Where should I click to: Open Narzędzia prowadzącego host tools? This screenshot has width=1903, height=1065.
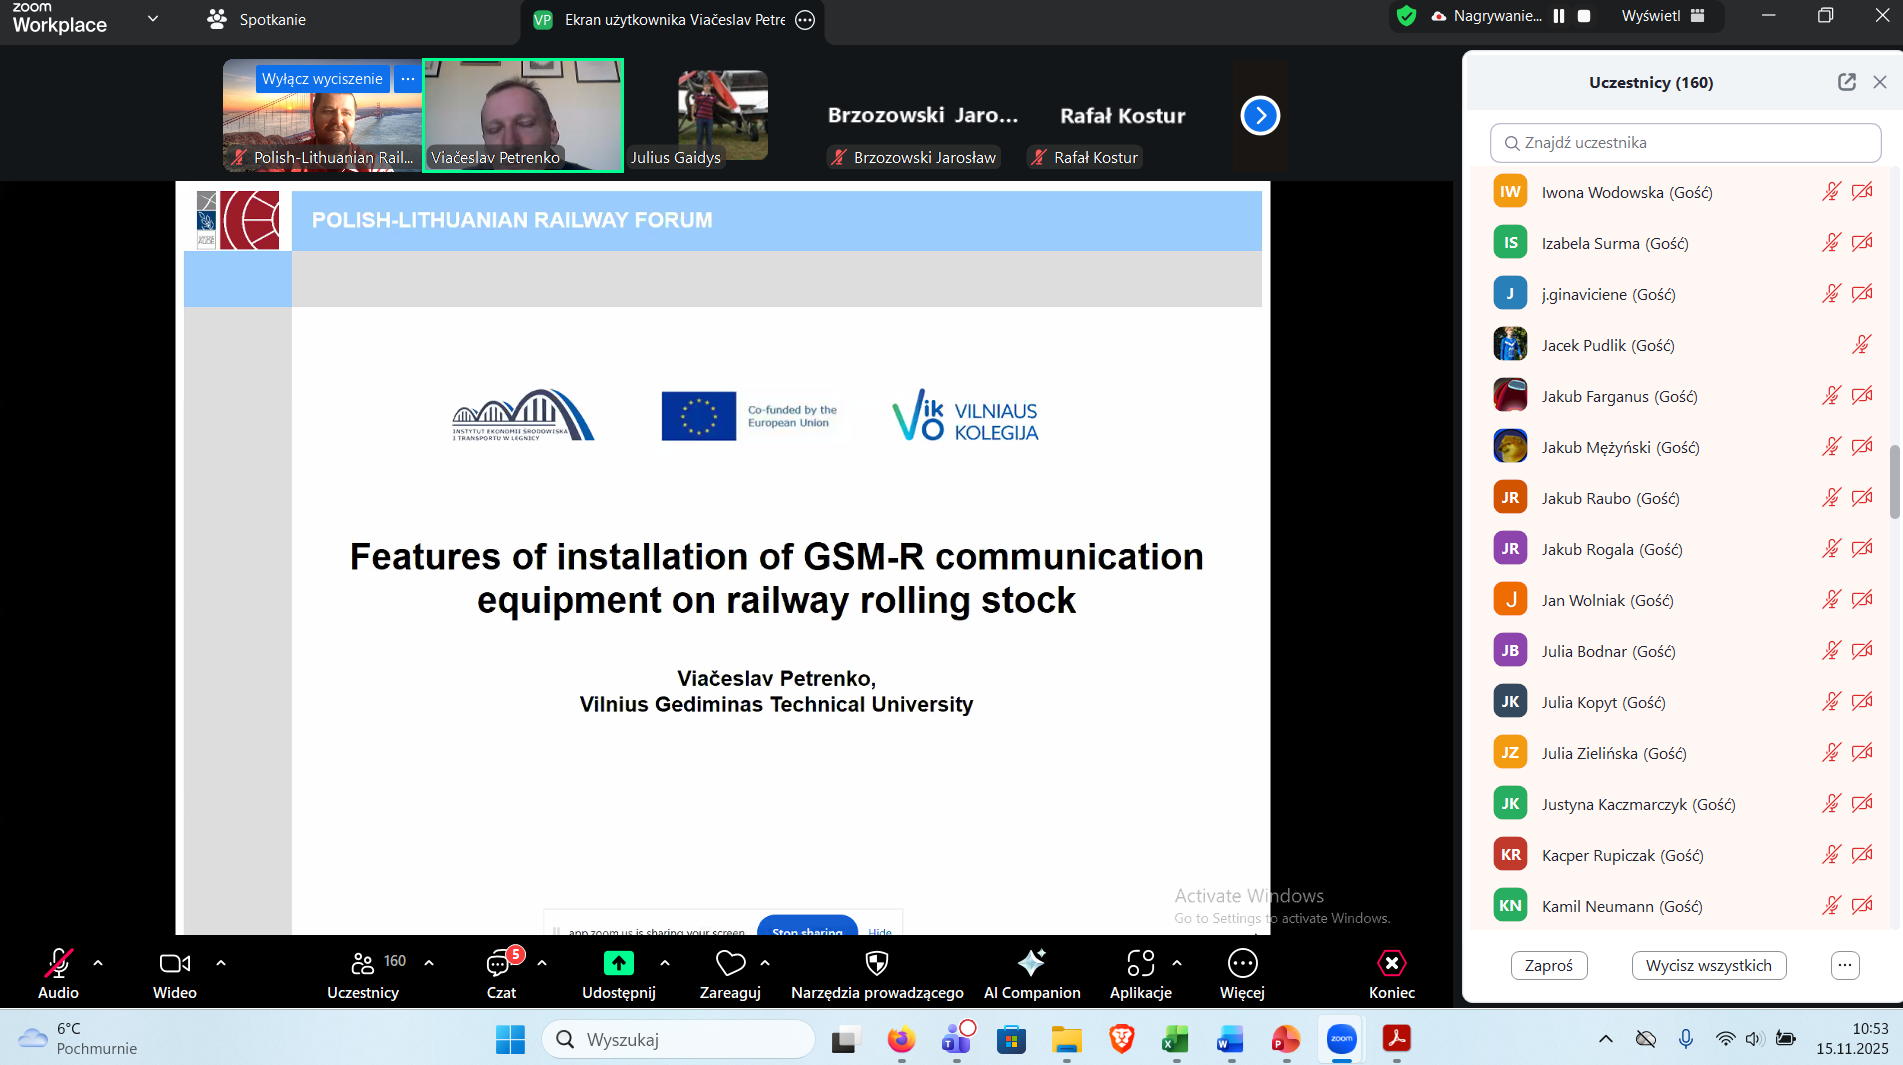pyautogui.click(x=876, y=964)
